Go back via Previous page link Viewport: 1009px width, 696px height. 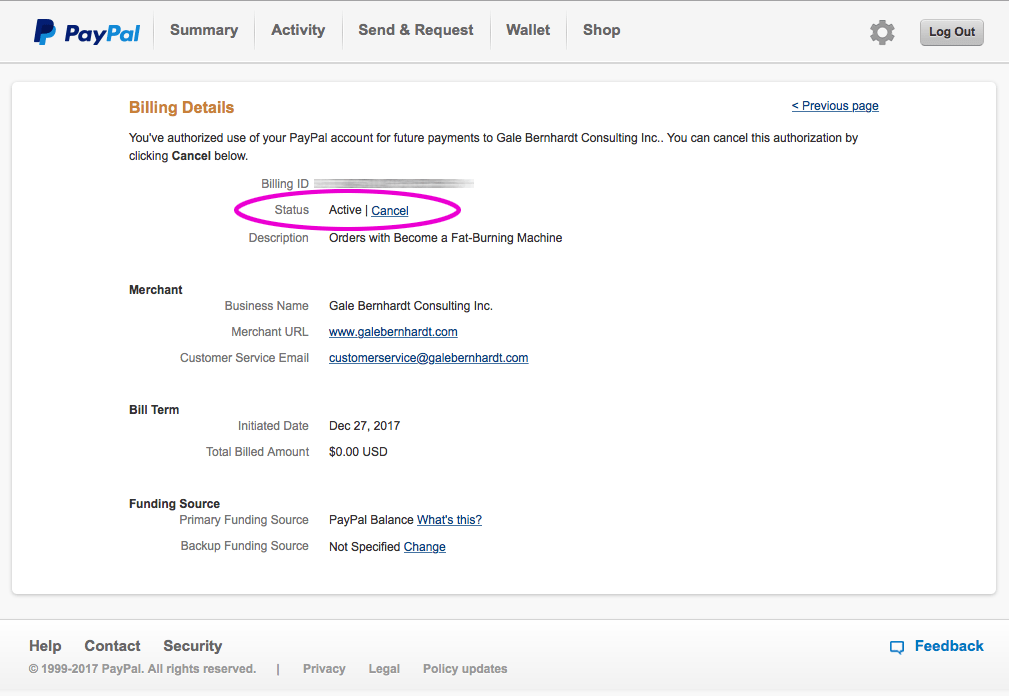[835, 106]
